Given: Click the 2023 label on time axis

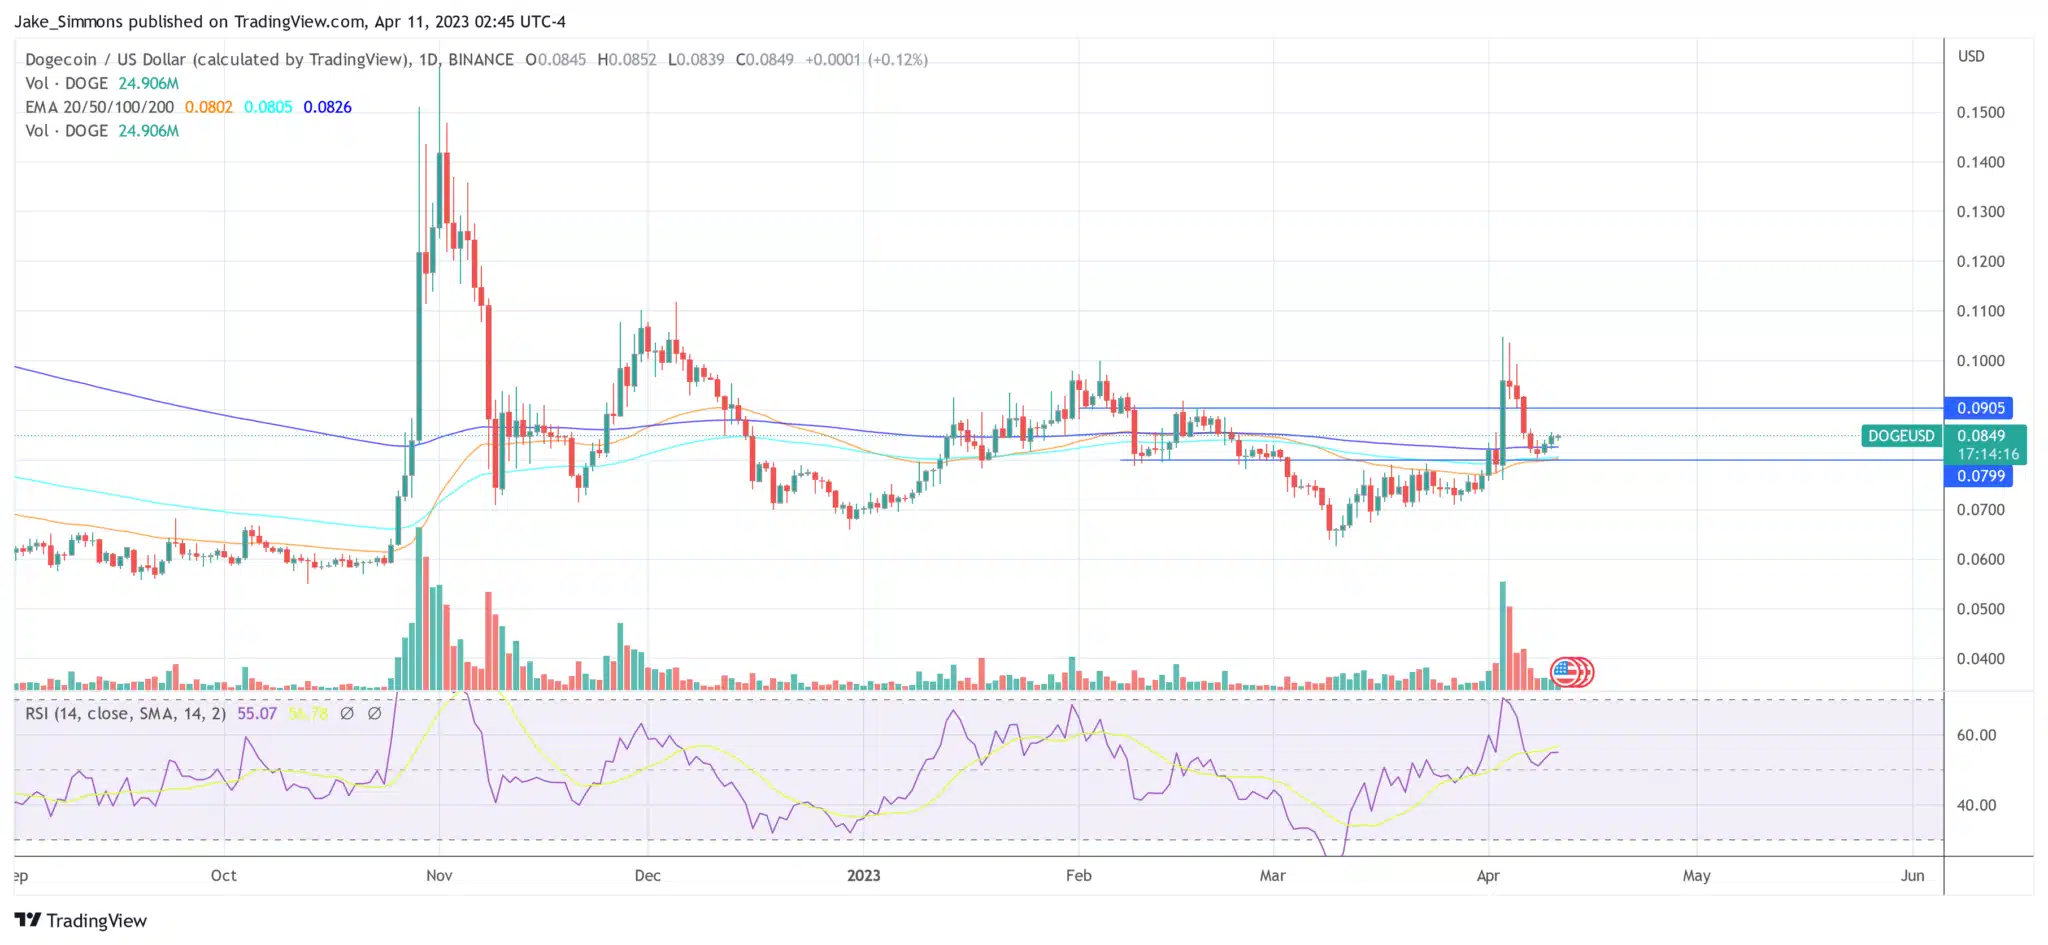Looking at the screenshot, I should 863,876.
